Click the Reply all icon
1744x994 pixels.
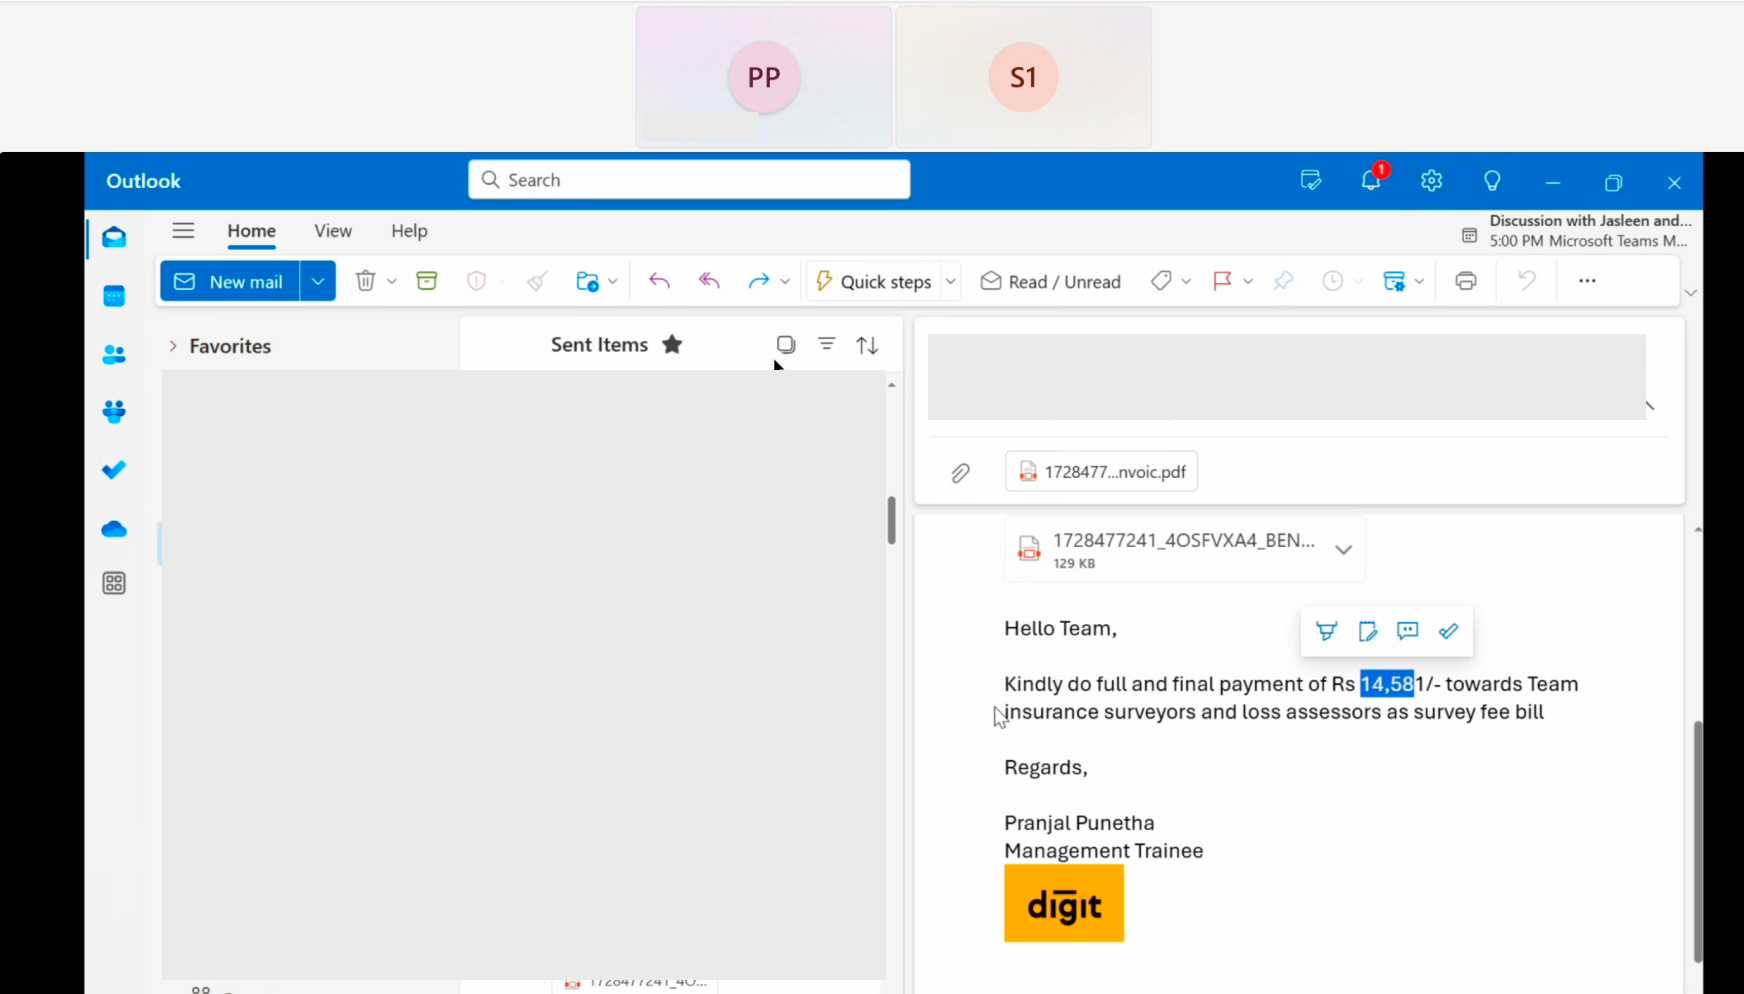click(709, 281)
